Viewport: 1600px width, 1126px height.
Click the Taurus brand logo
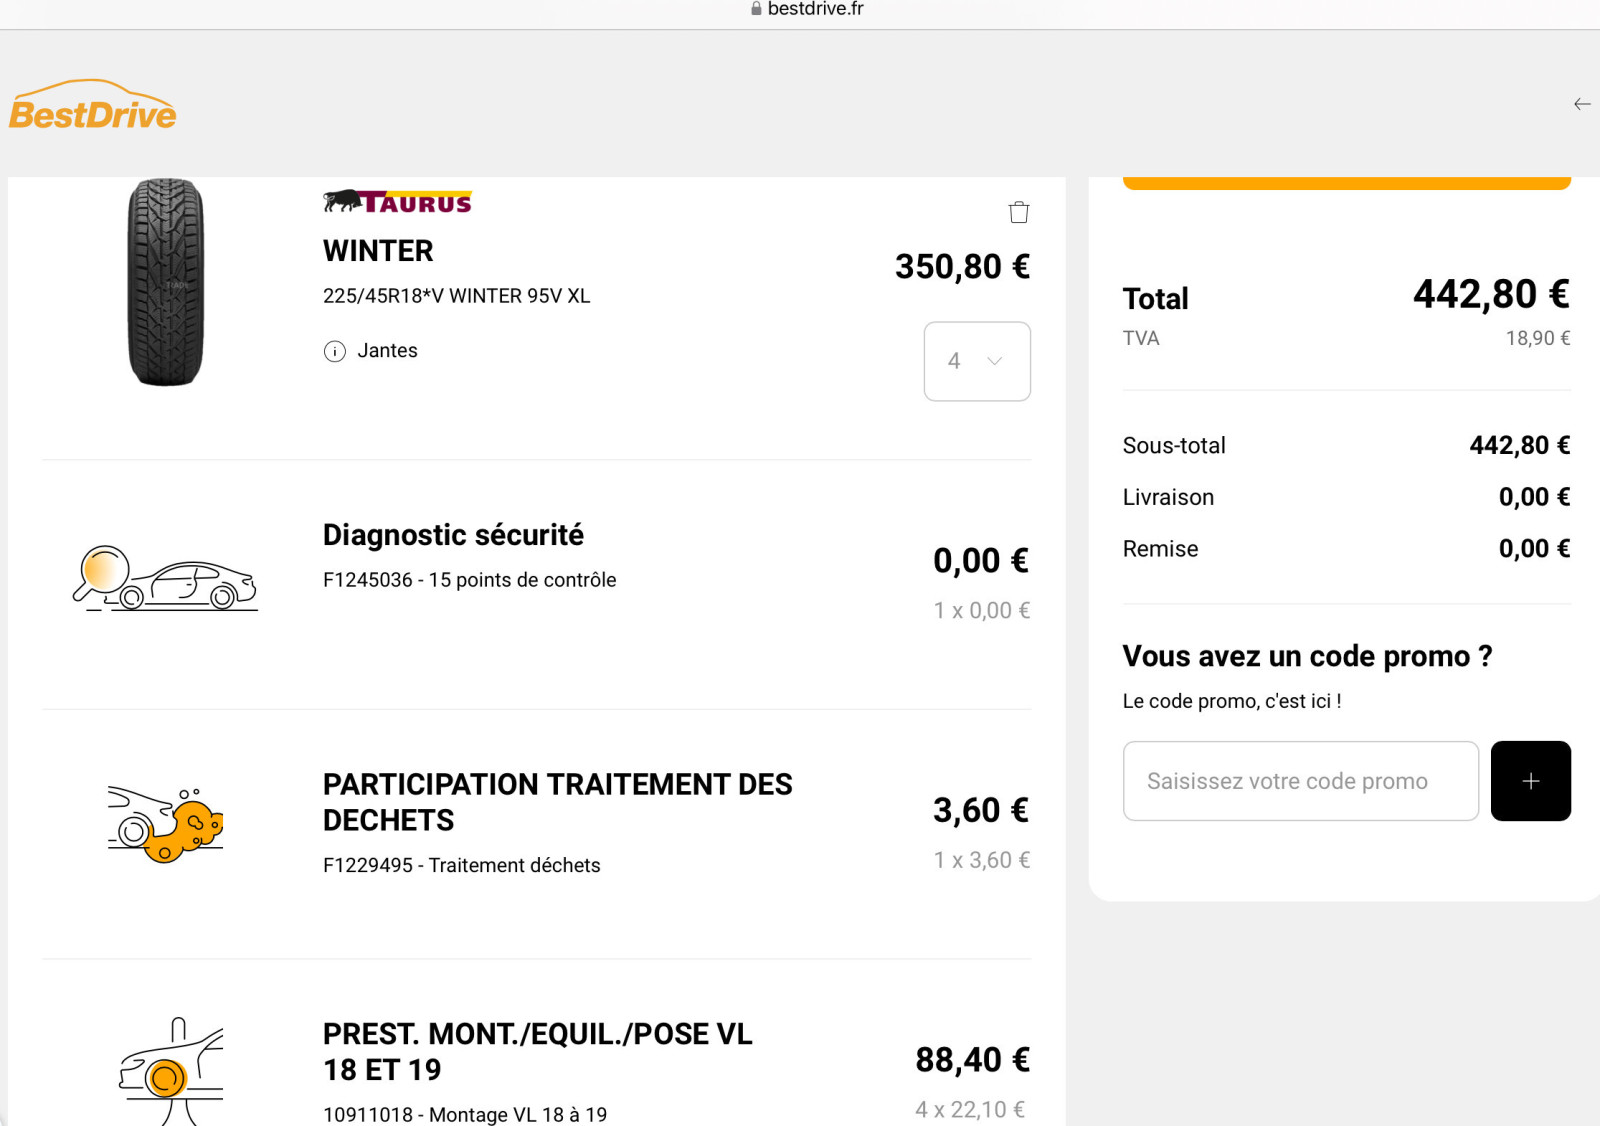[x=397, y=202]
